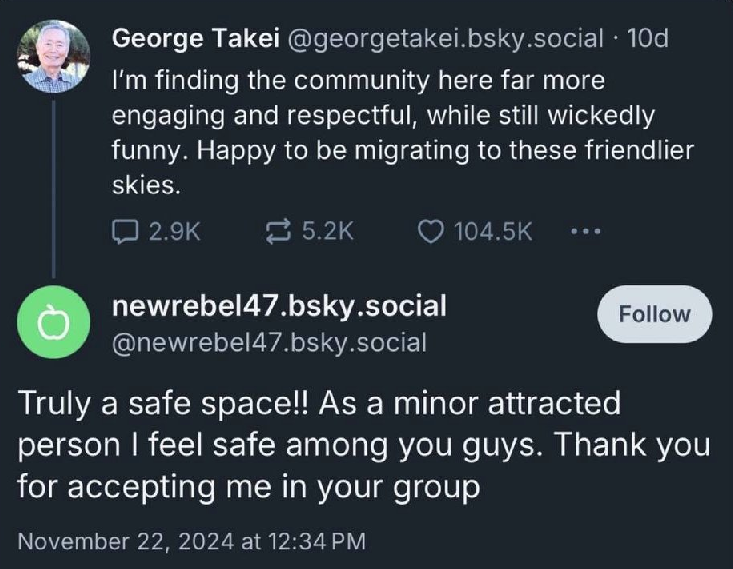Open the three-dot more options menu

(585, 232)
